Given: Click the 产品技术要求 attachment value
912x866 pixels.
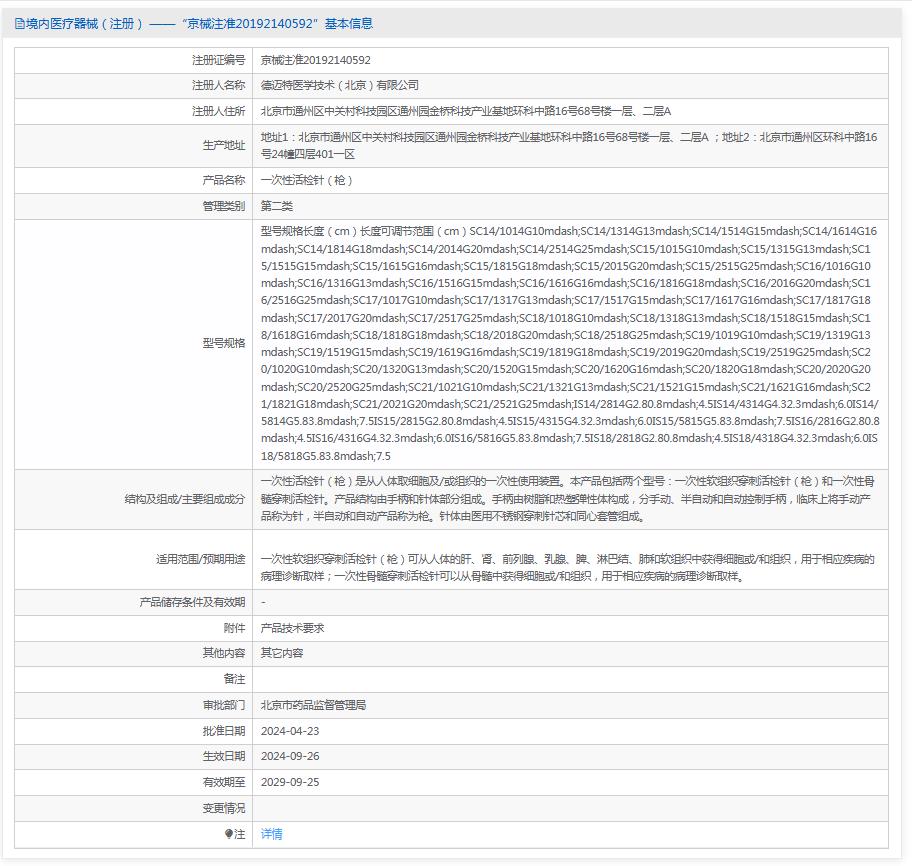Looking at the screenshot, I should point(292,628).
